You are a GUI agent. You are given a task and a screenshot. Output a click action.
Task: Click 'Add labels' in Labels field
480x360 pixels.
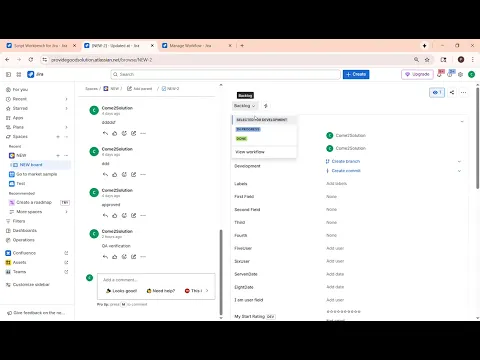[336, 184]
